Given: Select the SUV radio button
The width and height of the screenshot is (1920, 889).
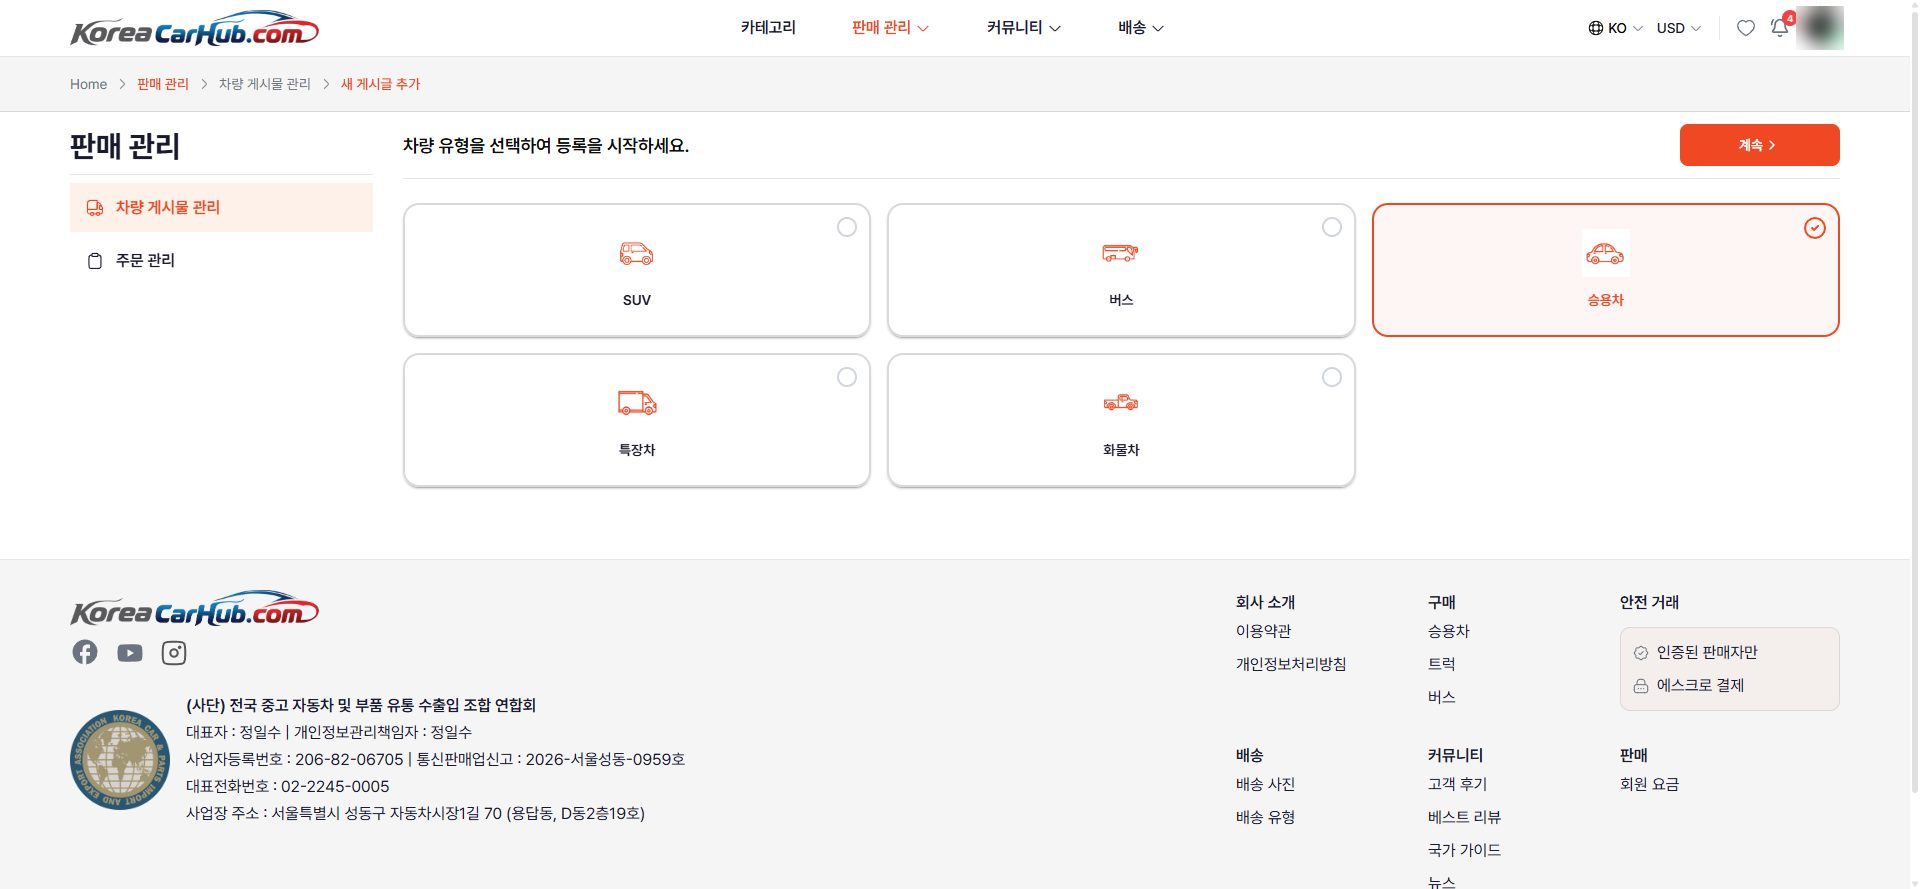Looking at the screenshot, I should coord(847,227).
